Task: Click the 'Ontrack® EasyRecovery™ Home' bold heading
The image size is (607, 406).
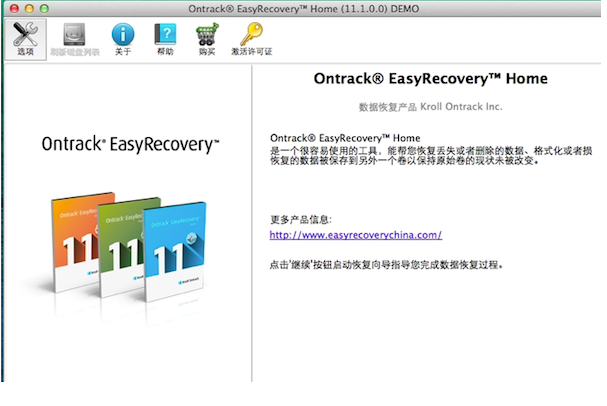Action: (430, 79)
